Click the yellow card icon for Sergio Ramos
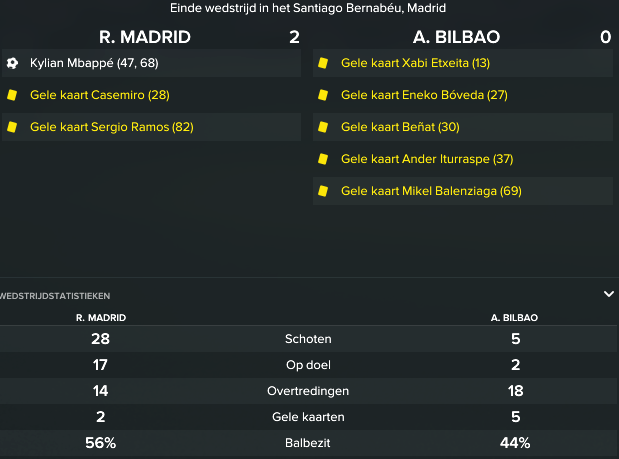Screen dimensions: 619x459 [x=12, y=127]
